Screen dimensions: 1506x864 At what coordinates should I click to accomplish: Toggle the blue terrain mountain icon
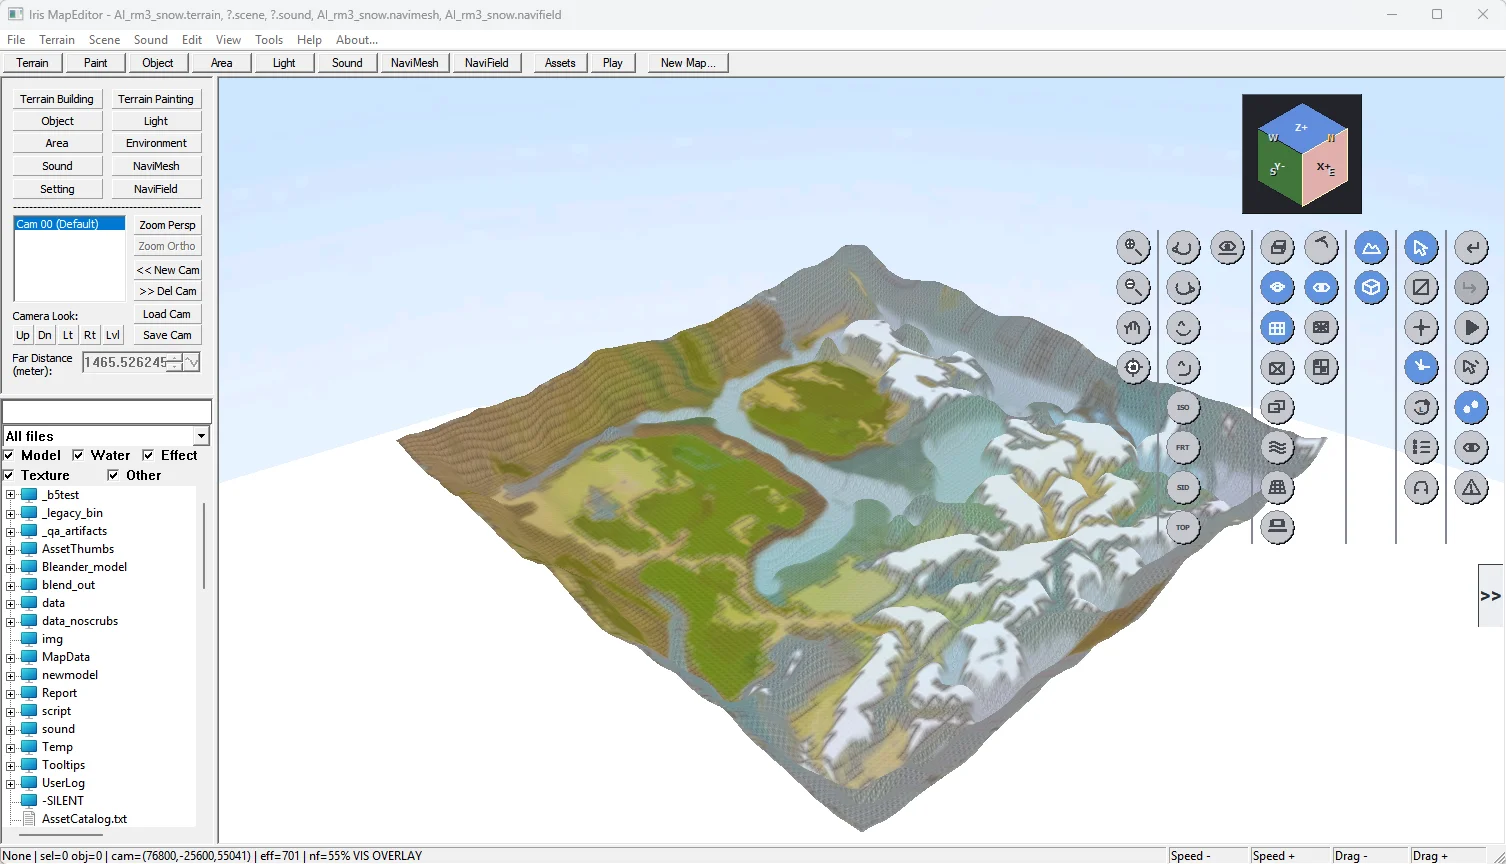click(1371, 248)
